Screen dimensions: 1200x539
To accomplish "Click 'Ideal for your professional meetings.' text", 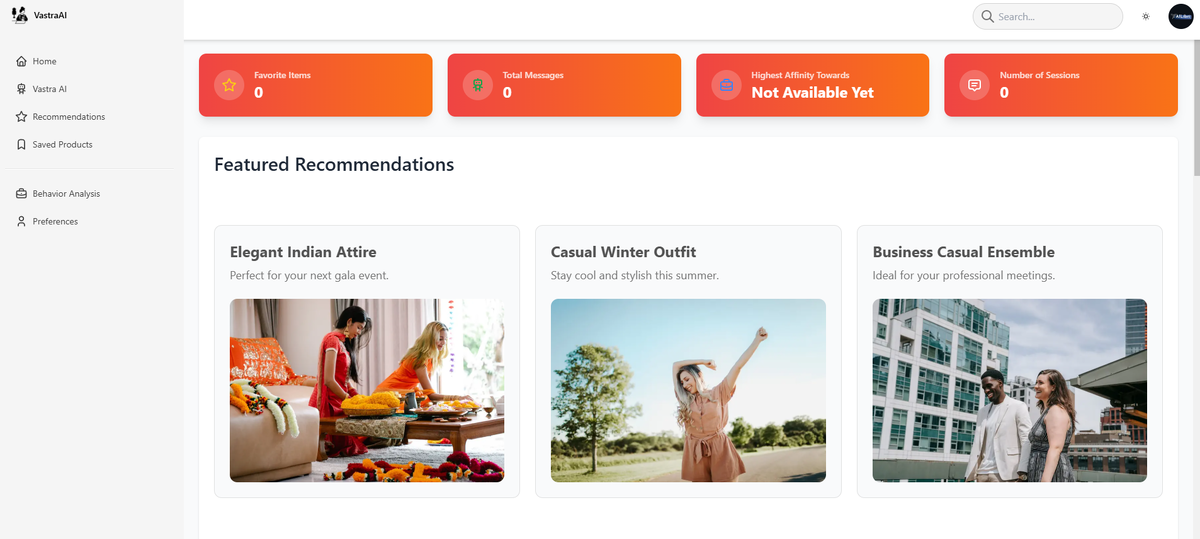I will click(x=964, y=276).
